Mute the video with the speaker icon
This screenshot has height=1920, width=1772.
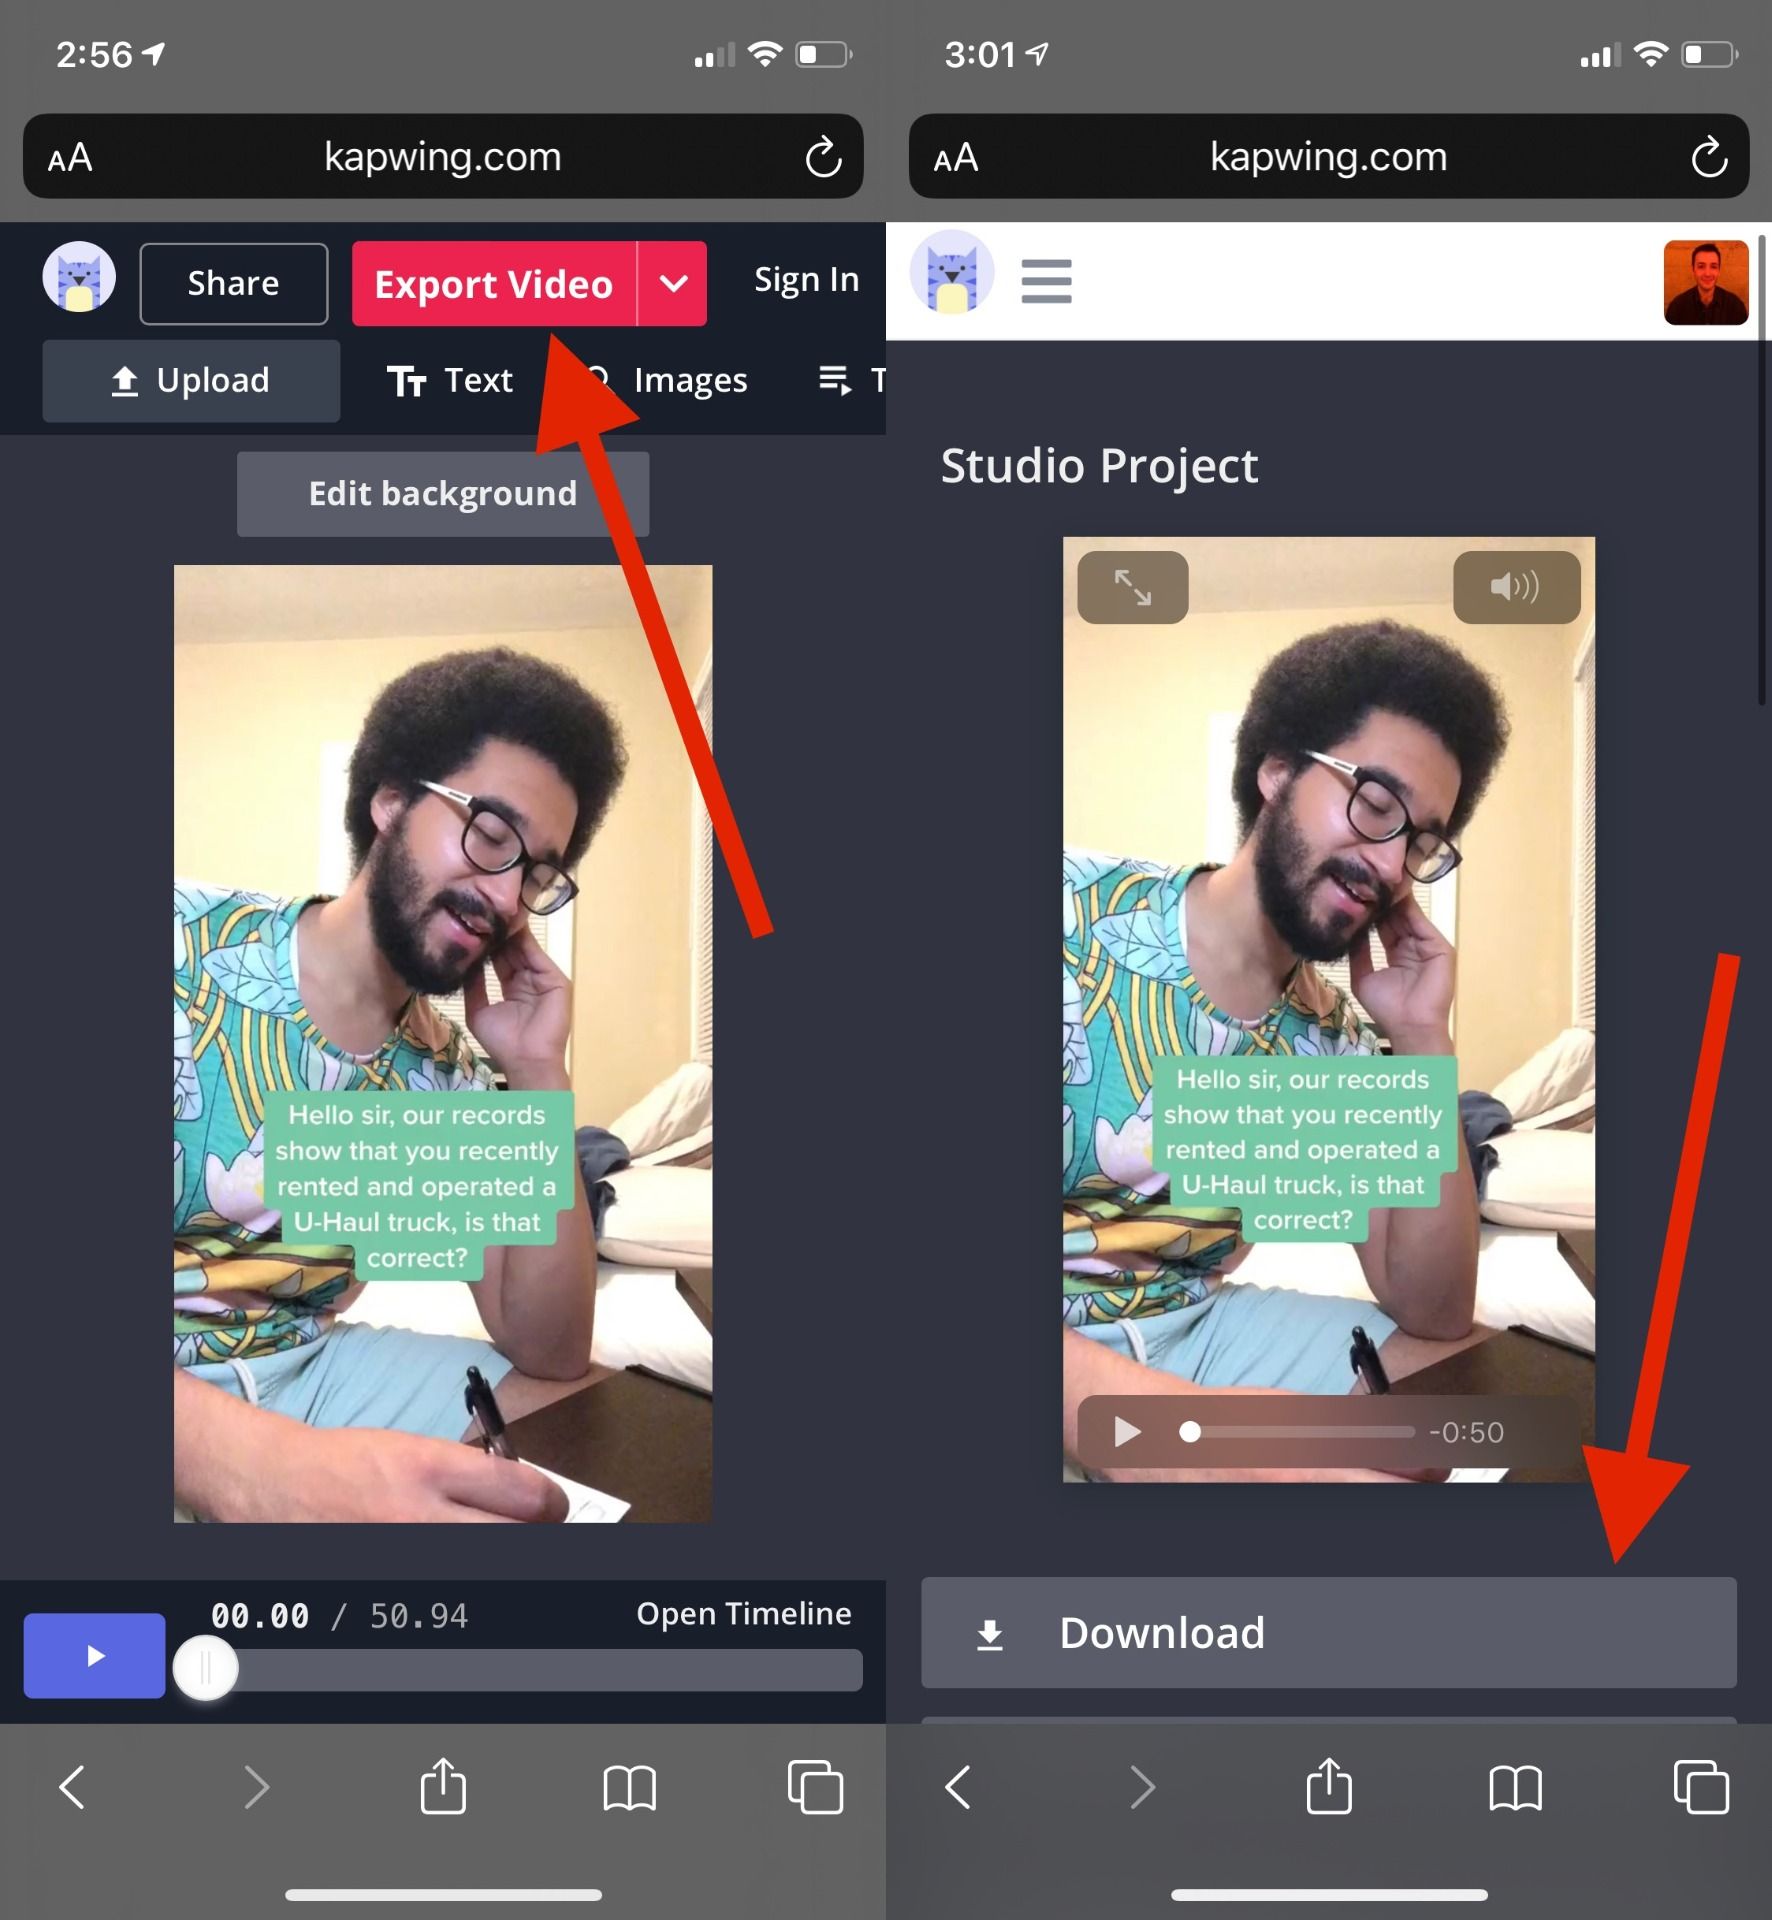click(x=1515, y=587)
